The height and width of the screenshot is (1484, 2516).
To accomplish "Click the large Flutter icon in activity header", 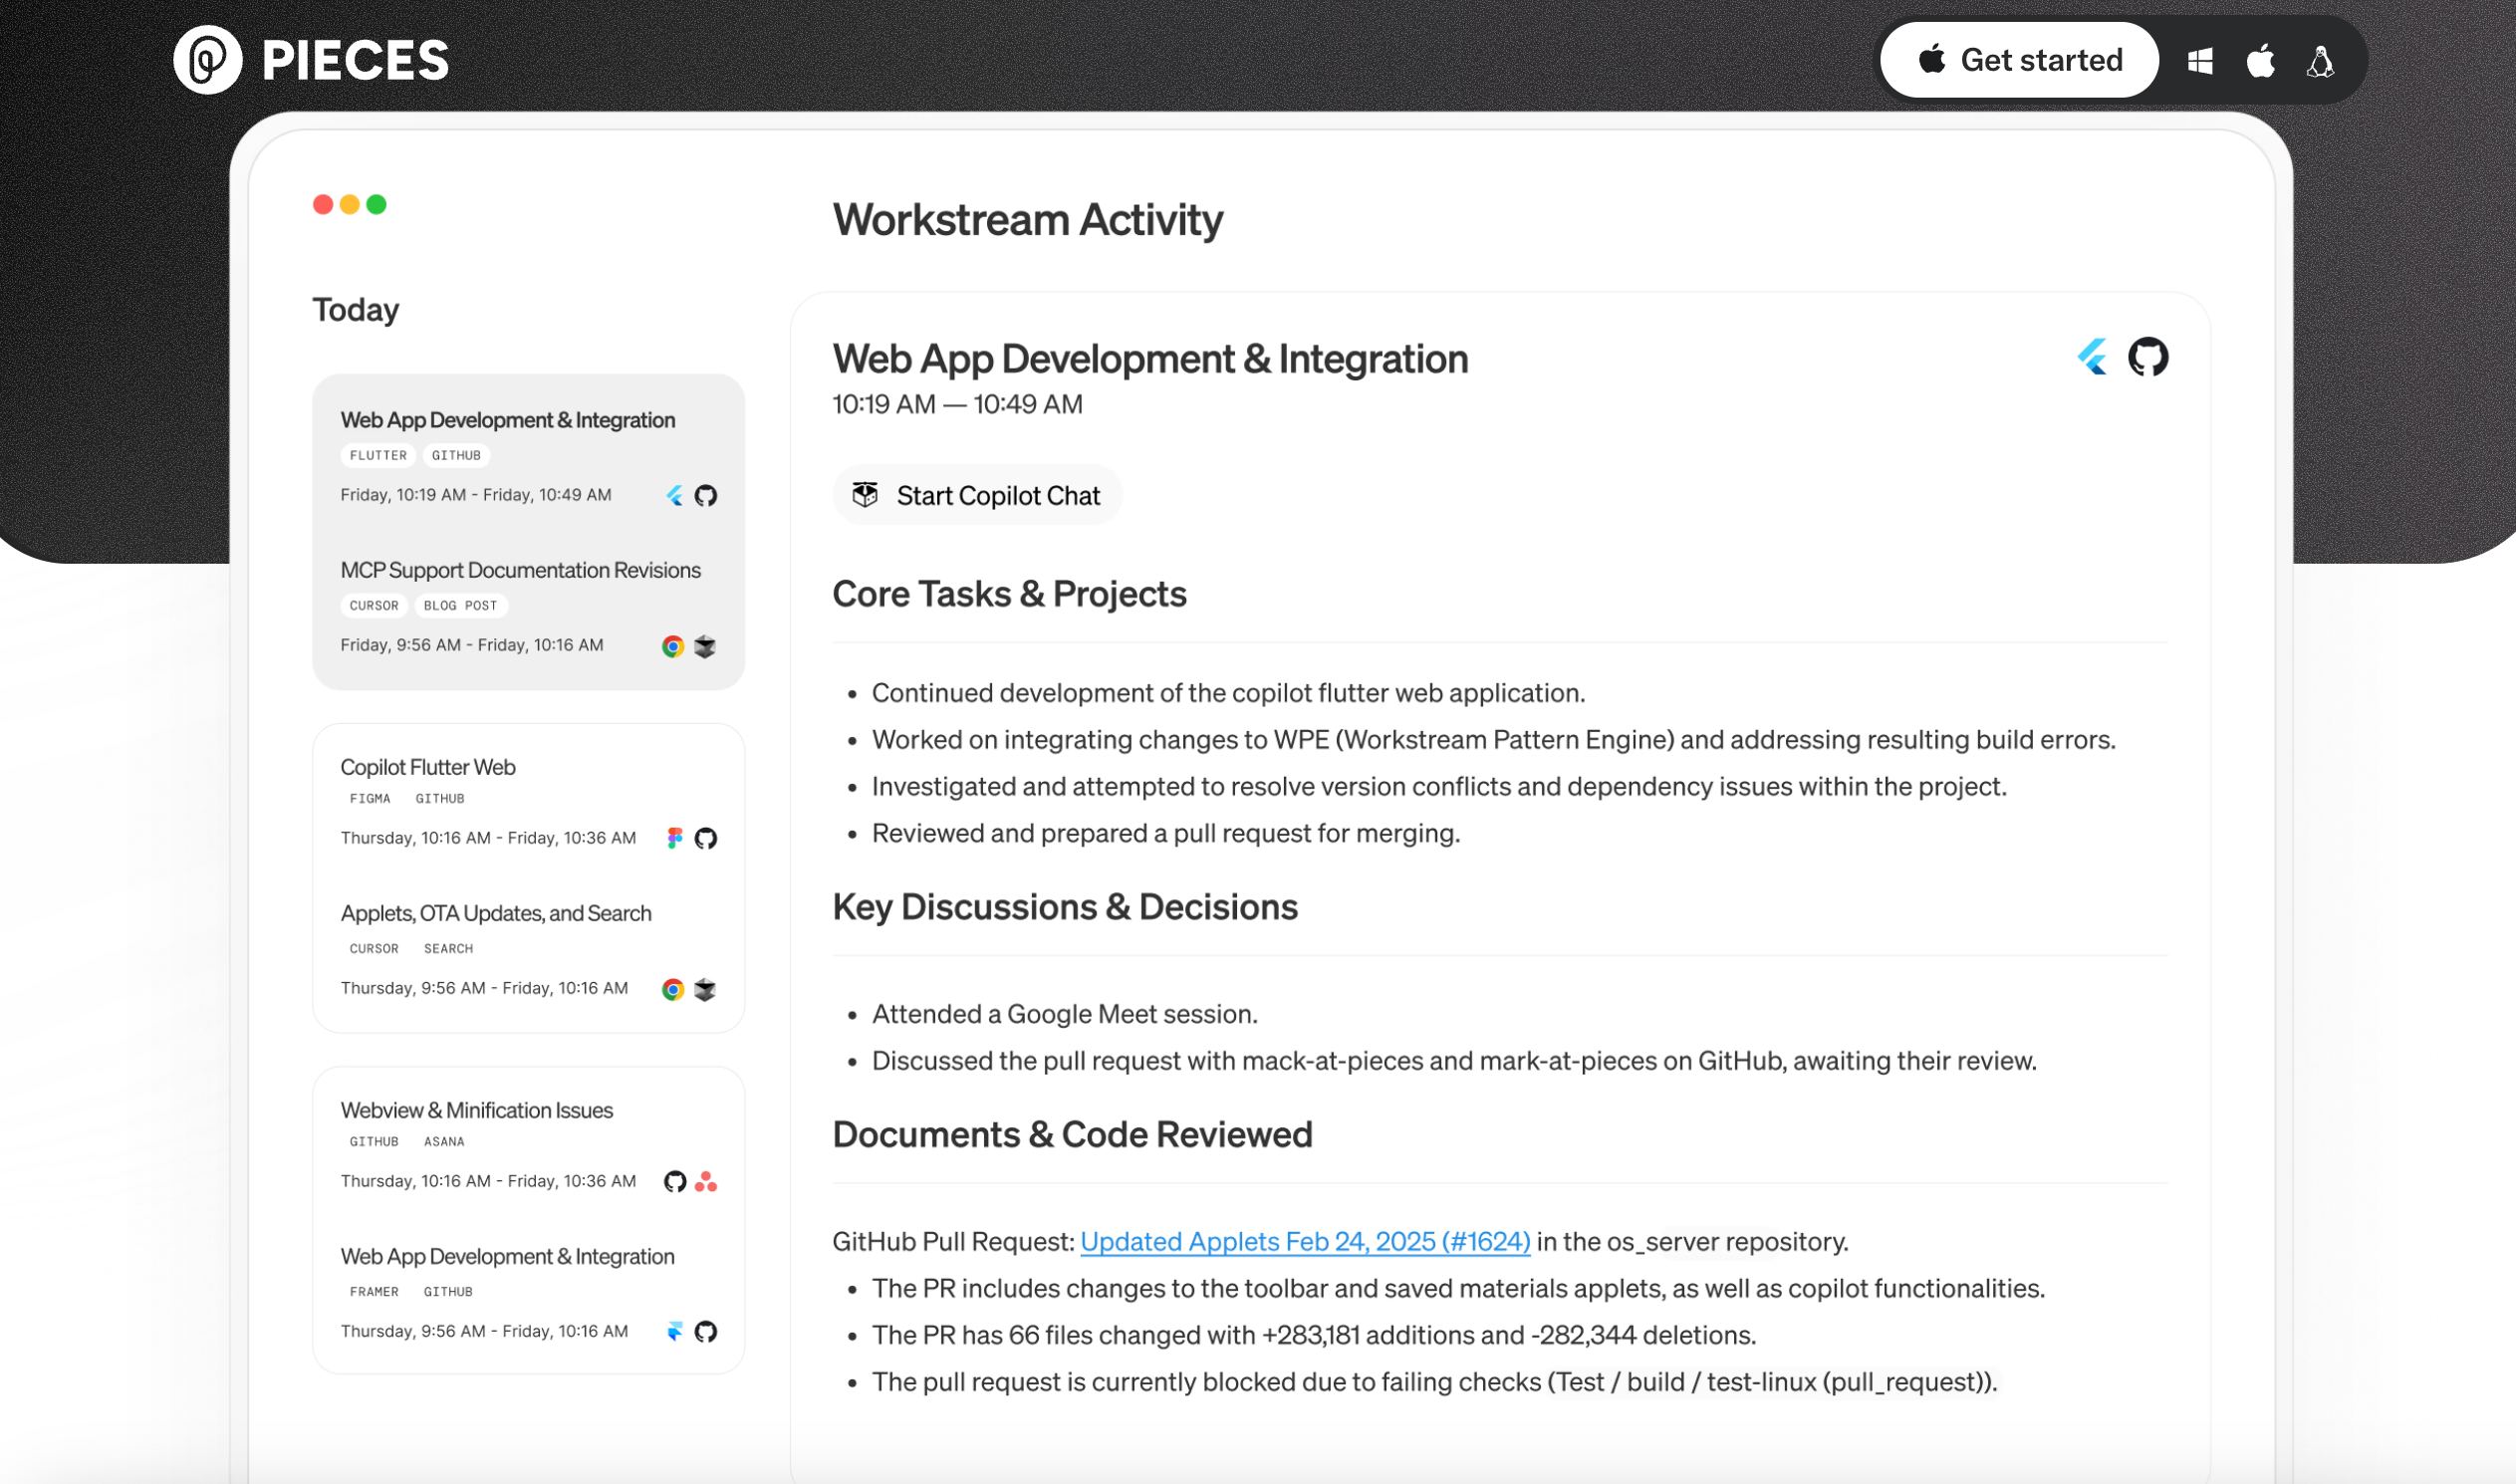I will point(2092,357).
